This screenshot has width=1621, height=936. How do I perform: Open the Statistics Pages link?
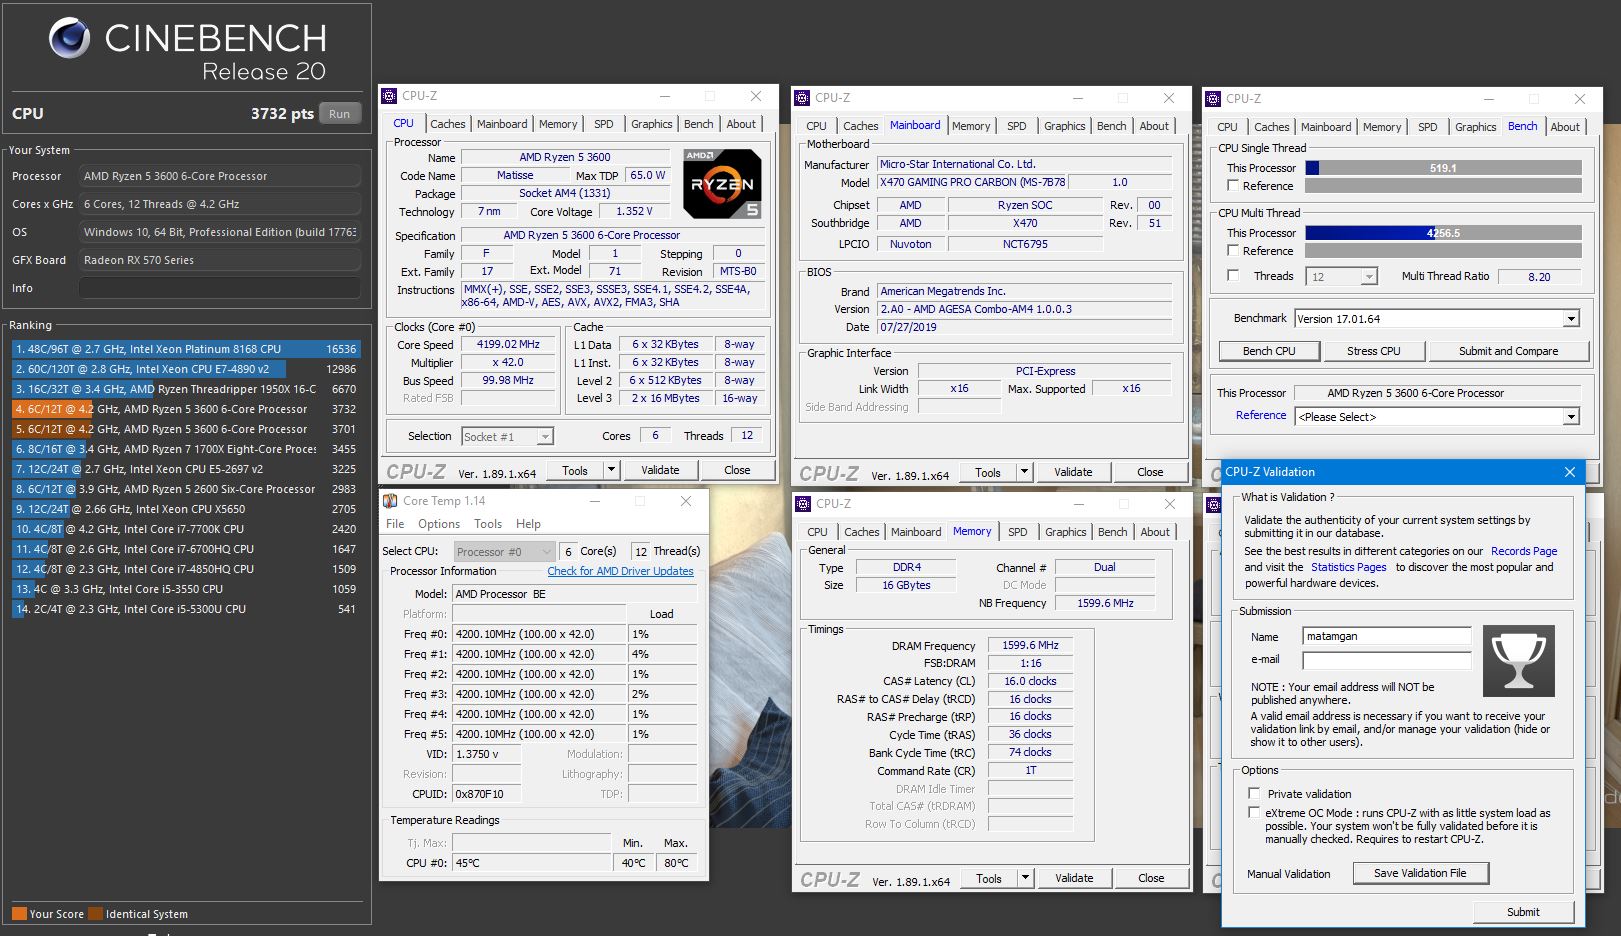(1348, 567)
